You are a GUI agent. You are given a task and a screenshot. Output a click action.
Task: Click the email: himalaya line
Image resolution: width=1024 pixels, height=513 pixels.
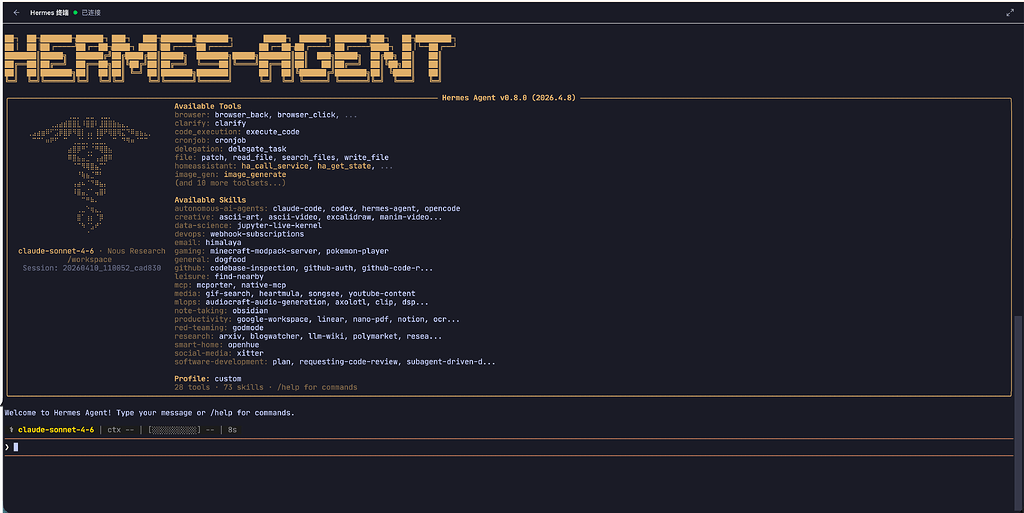pyautogui.click(x=208, y=242)
